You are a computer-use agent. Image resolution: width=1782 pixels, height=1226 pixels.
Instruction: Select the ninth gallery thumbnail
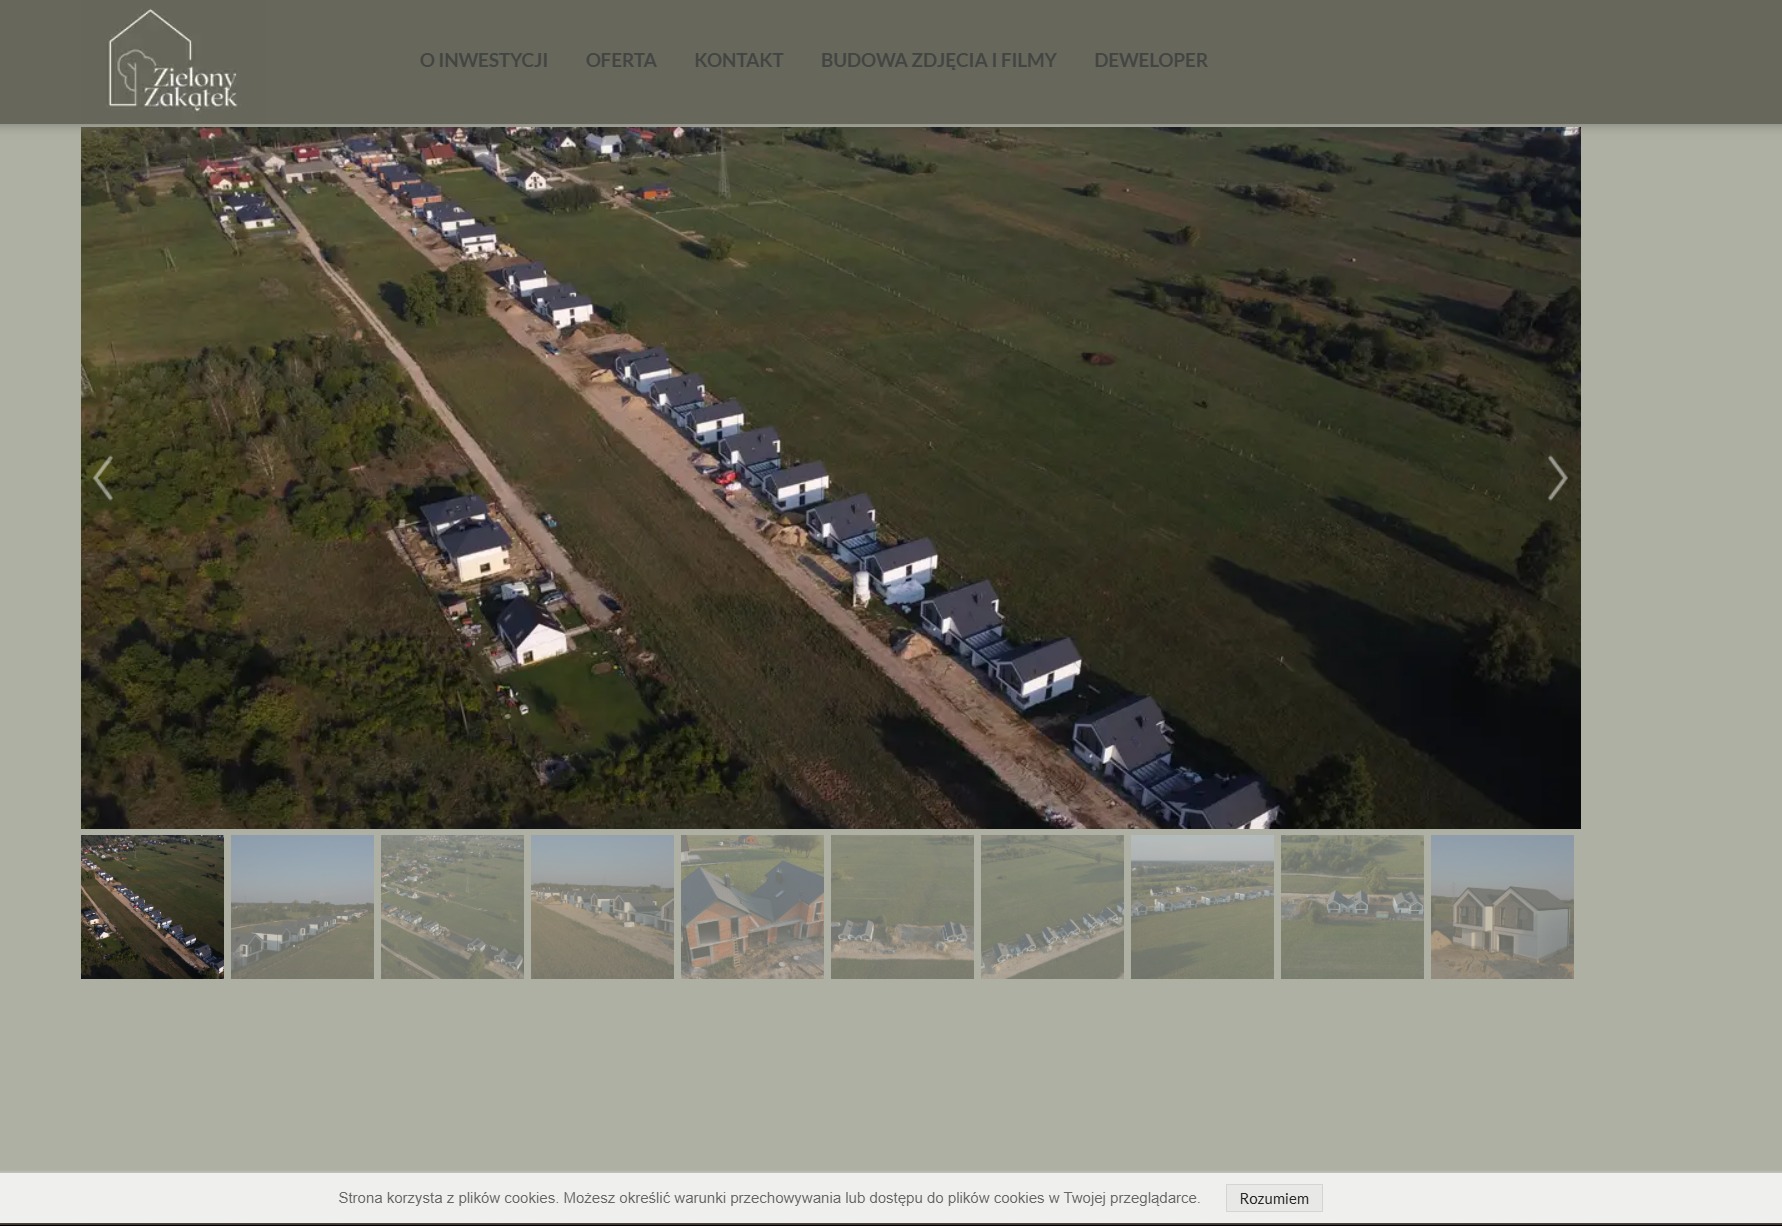(x=1352, y=907)
